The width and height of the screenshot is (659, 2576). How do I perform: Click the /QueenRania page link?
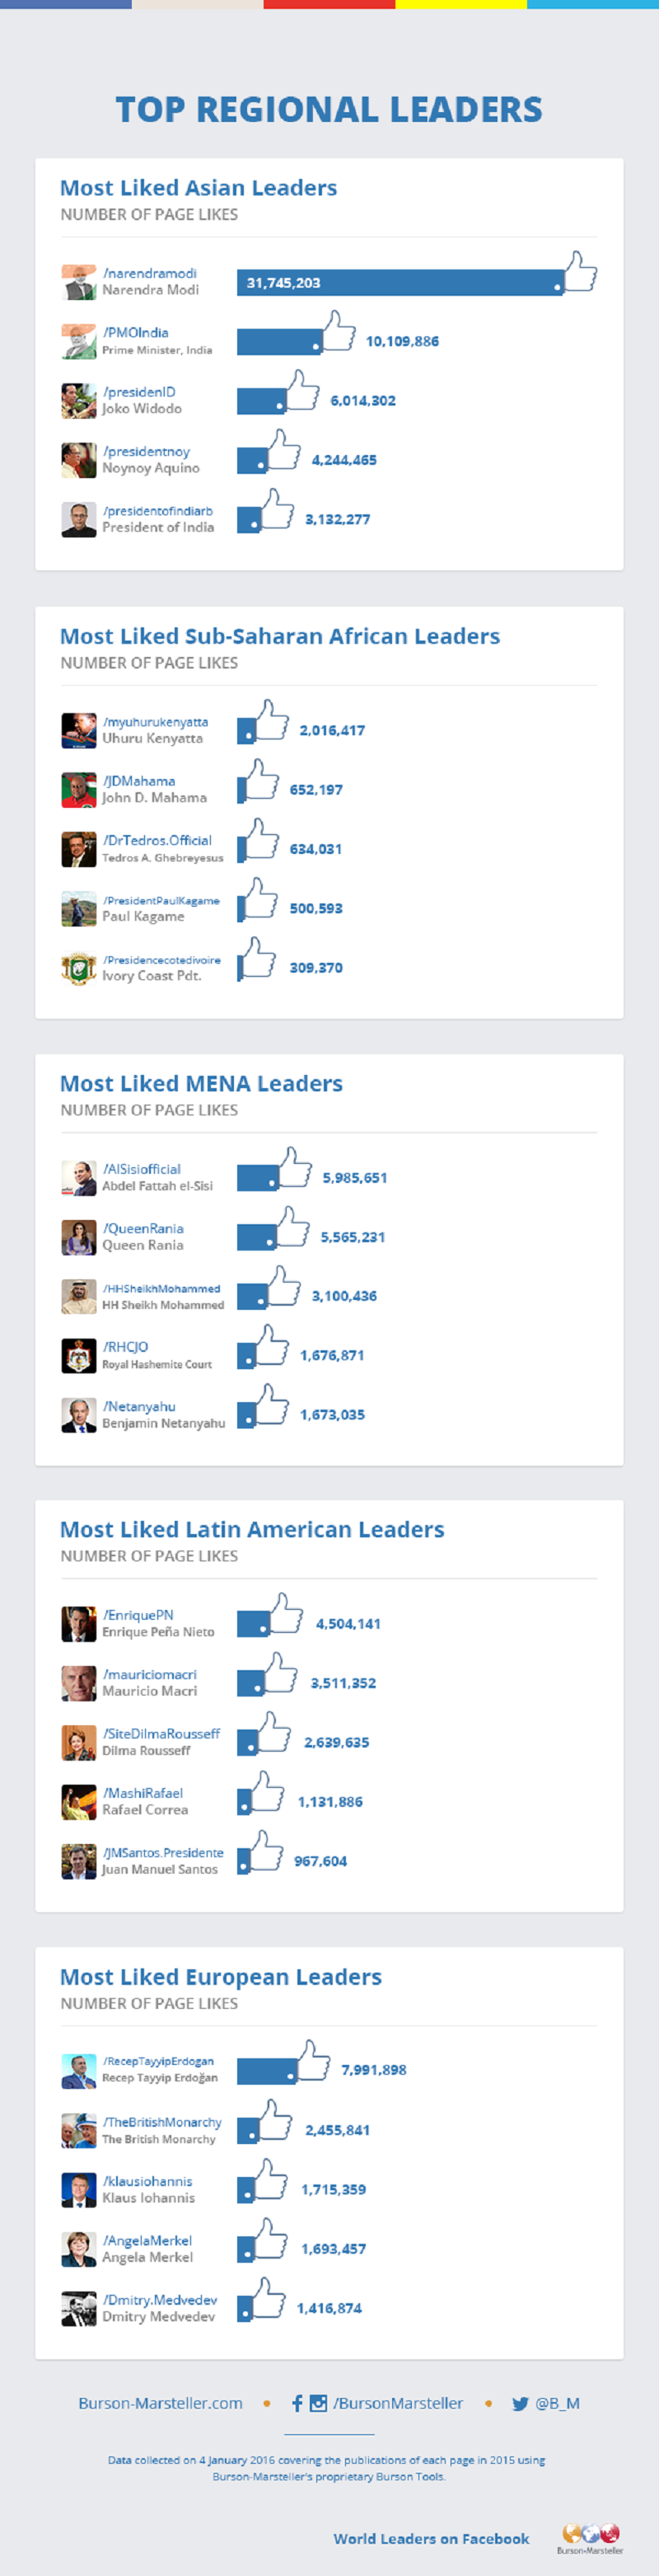coord(143,1228)
